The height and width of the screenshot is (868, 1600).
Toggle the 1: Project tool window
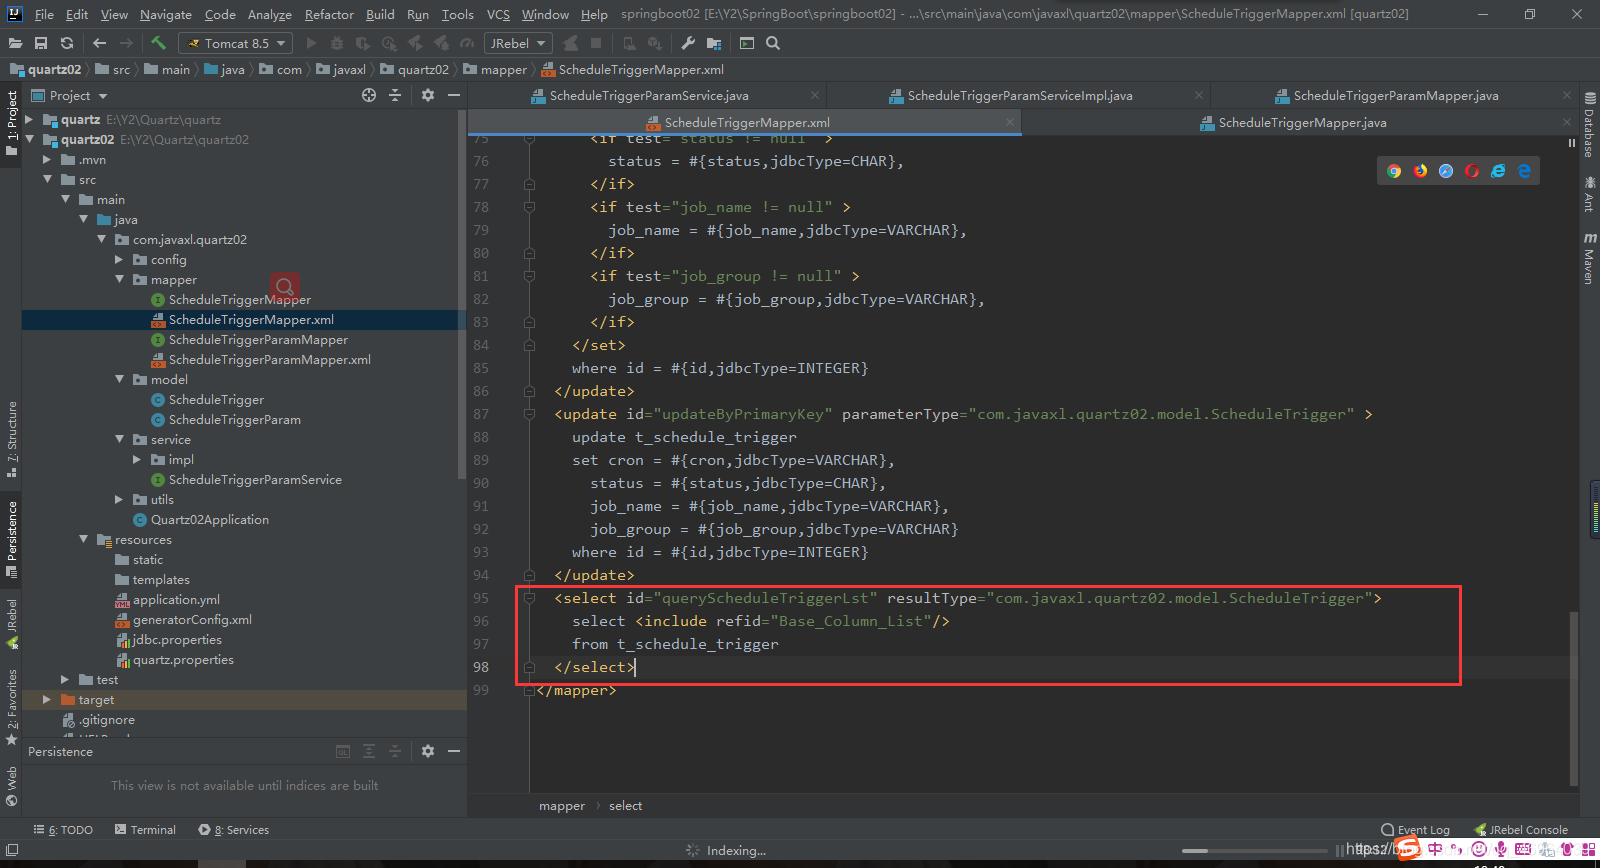[12, 123]
